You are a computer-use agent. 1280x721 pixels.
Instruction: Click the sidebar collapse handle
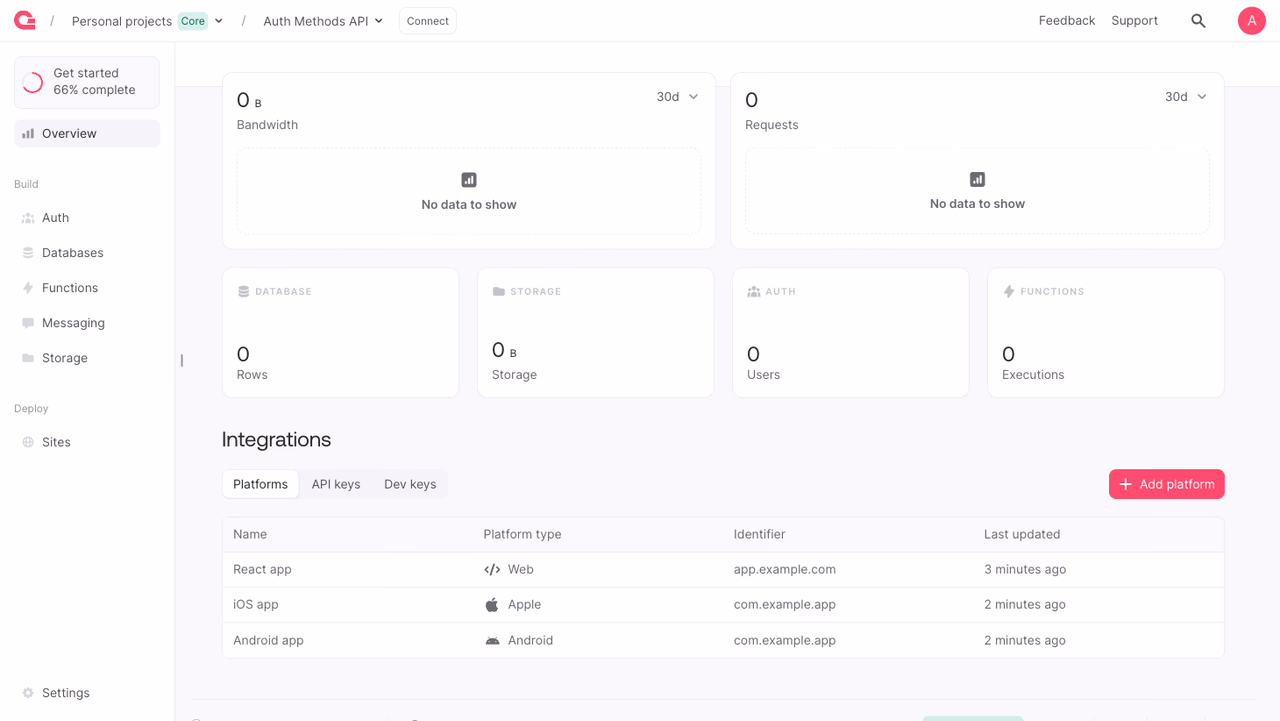pos(181,360)
